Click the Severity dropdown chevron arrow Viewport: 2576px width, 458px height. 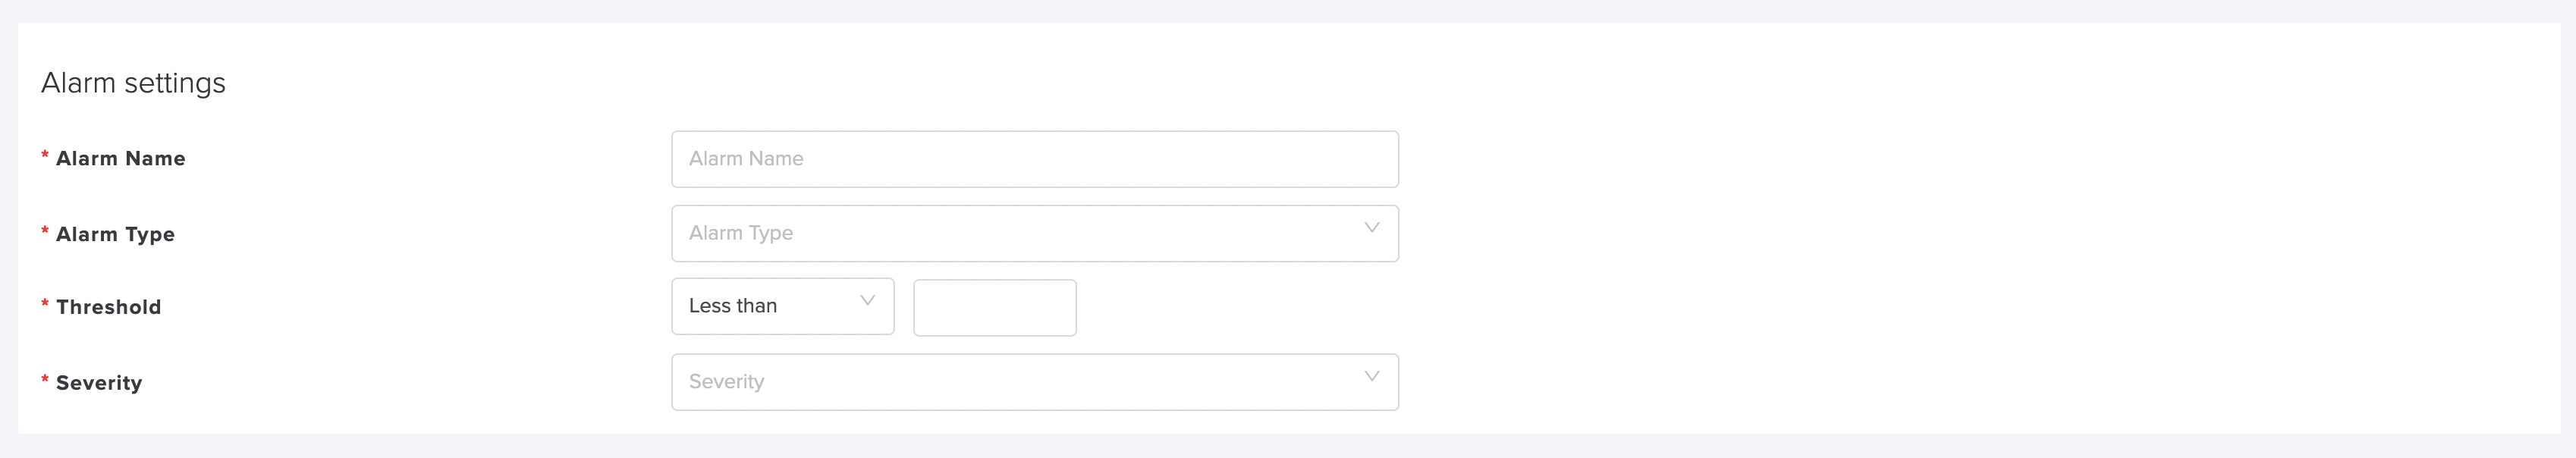click(1372, 376)
